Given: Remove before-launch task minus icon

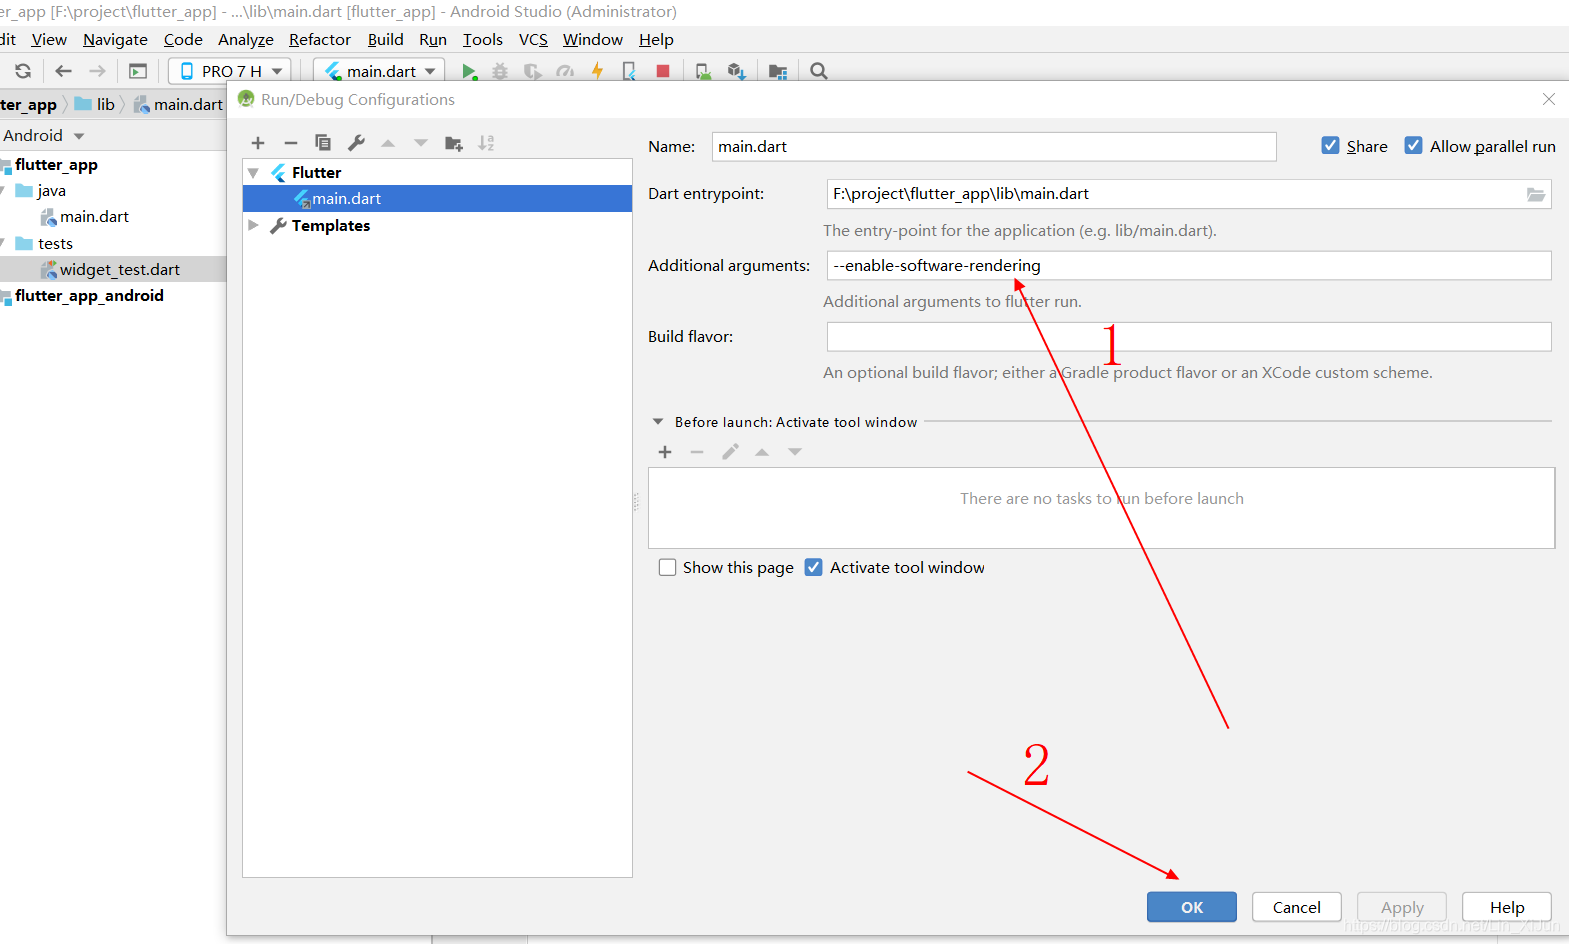Looking at the screenshot, I should 697,452.
